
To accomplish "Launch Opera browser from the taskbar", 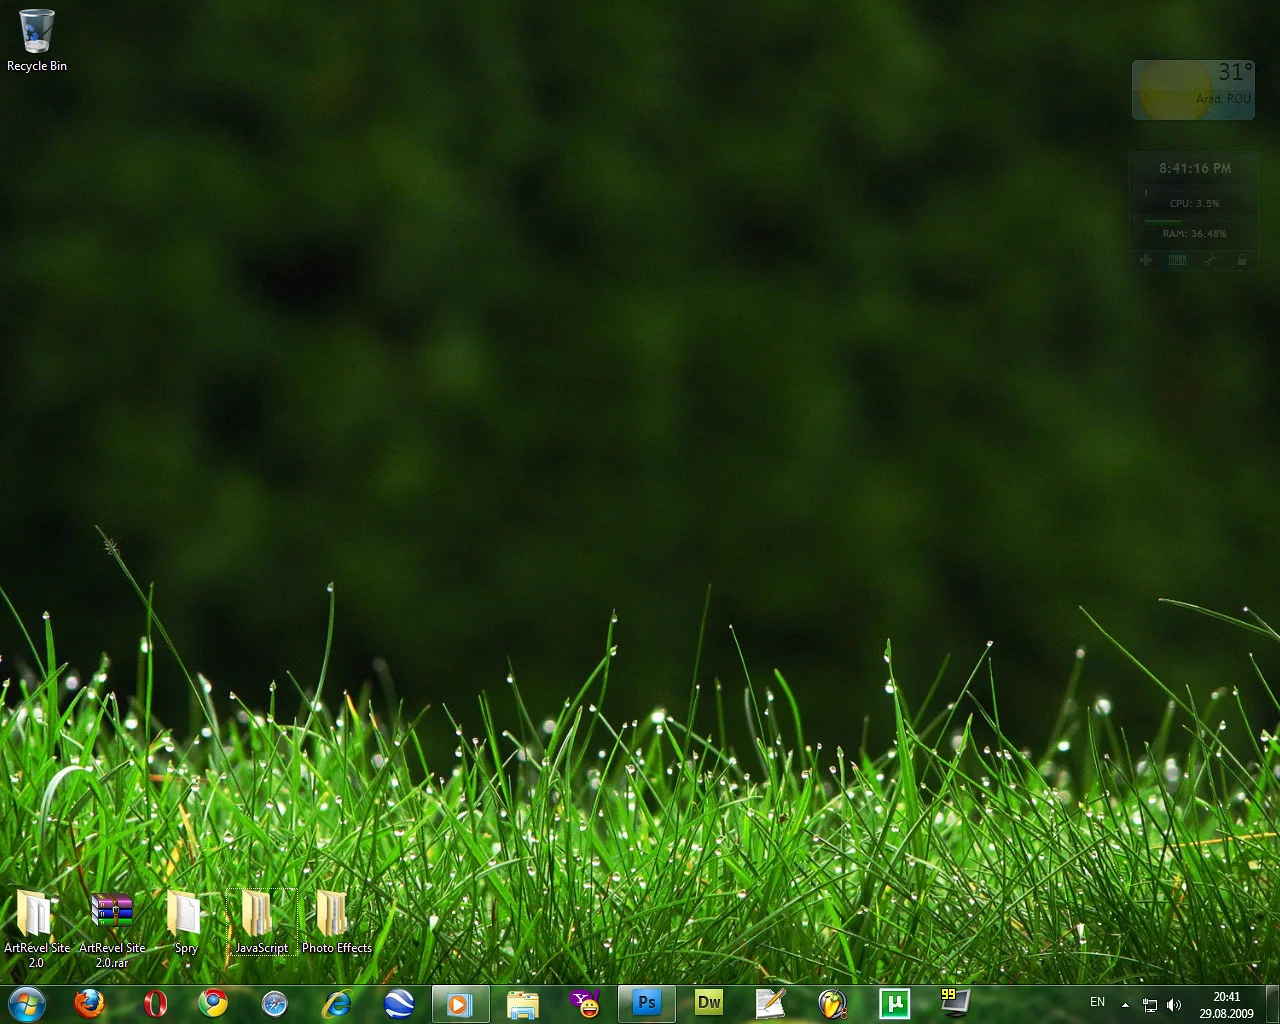I will (x=155, y=1003).
